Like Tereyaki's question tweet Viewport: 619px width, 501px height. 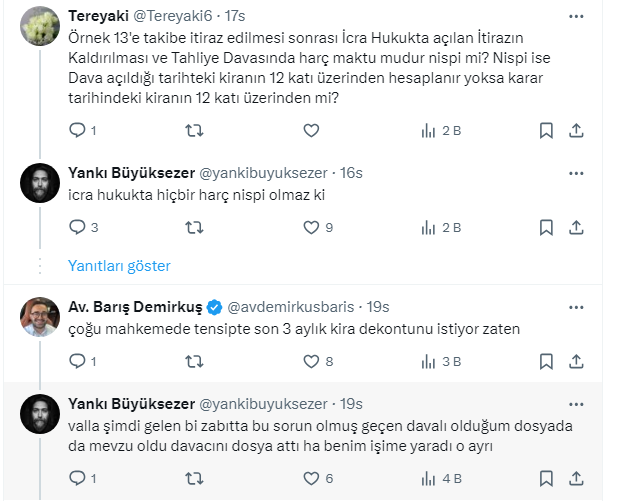click(310, 130)
